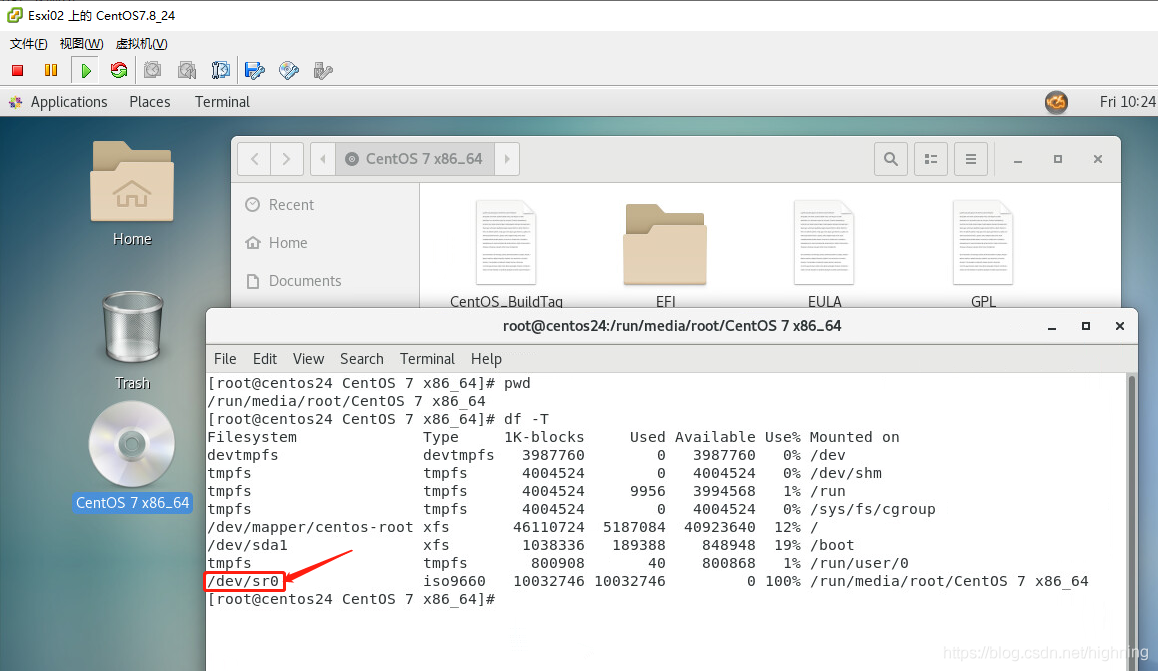Image resolution: width=1158 pixels, height=671 pixels.
Task: Click the green power on play button
Action: 86,71
